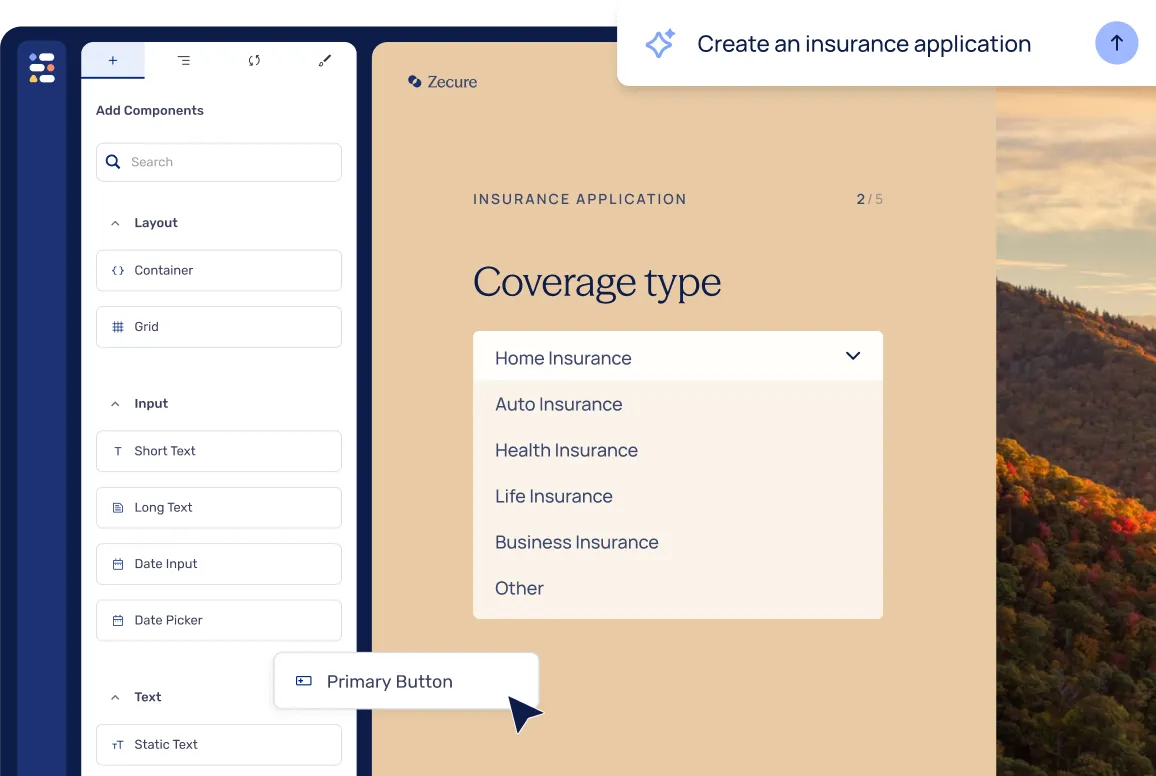Click the Date Picker calendar icon

(118, 621)
